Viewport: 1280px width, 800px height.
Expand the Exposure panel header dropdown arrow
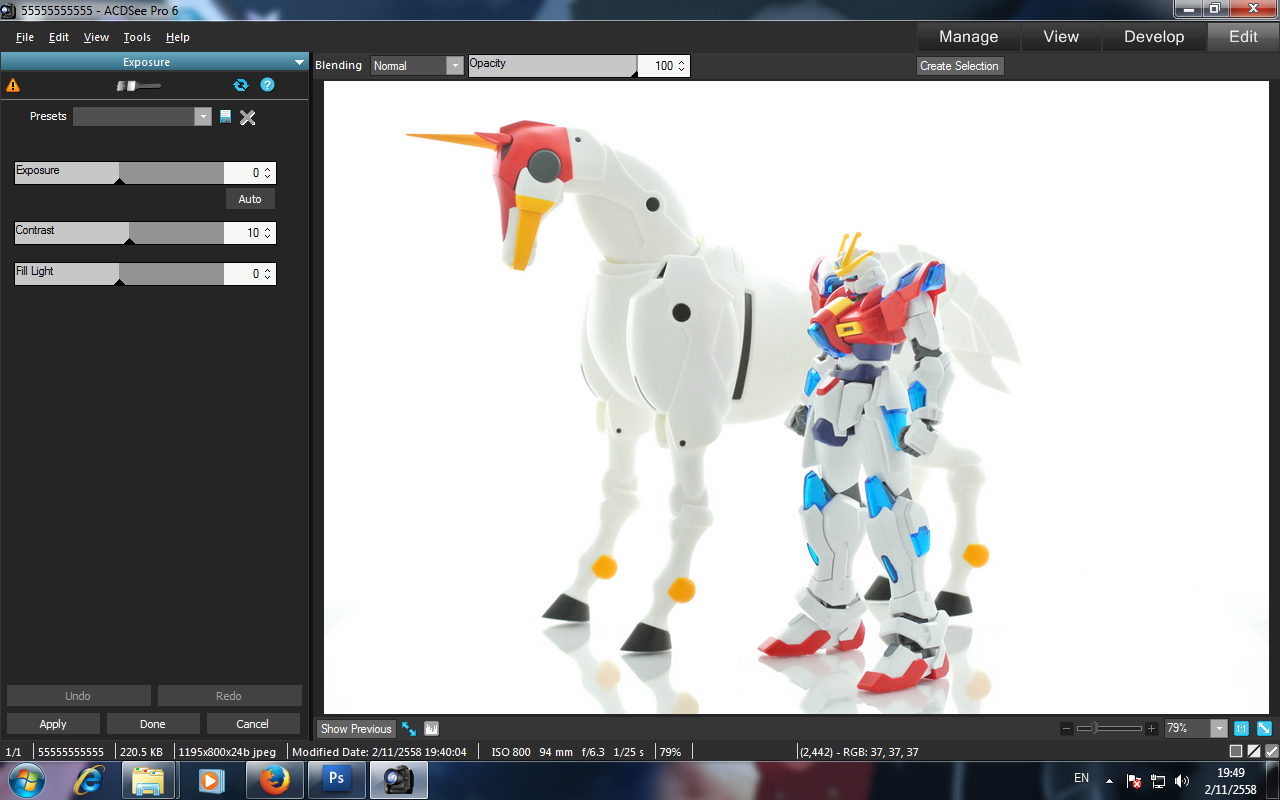click(300, 62)
